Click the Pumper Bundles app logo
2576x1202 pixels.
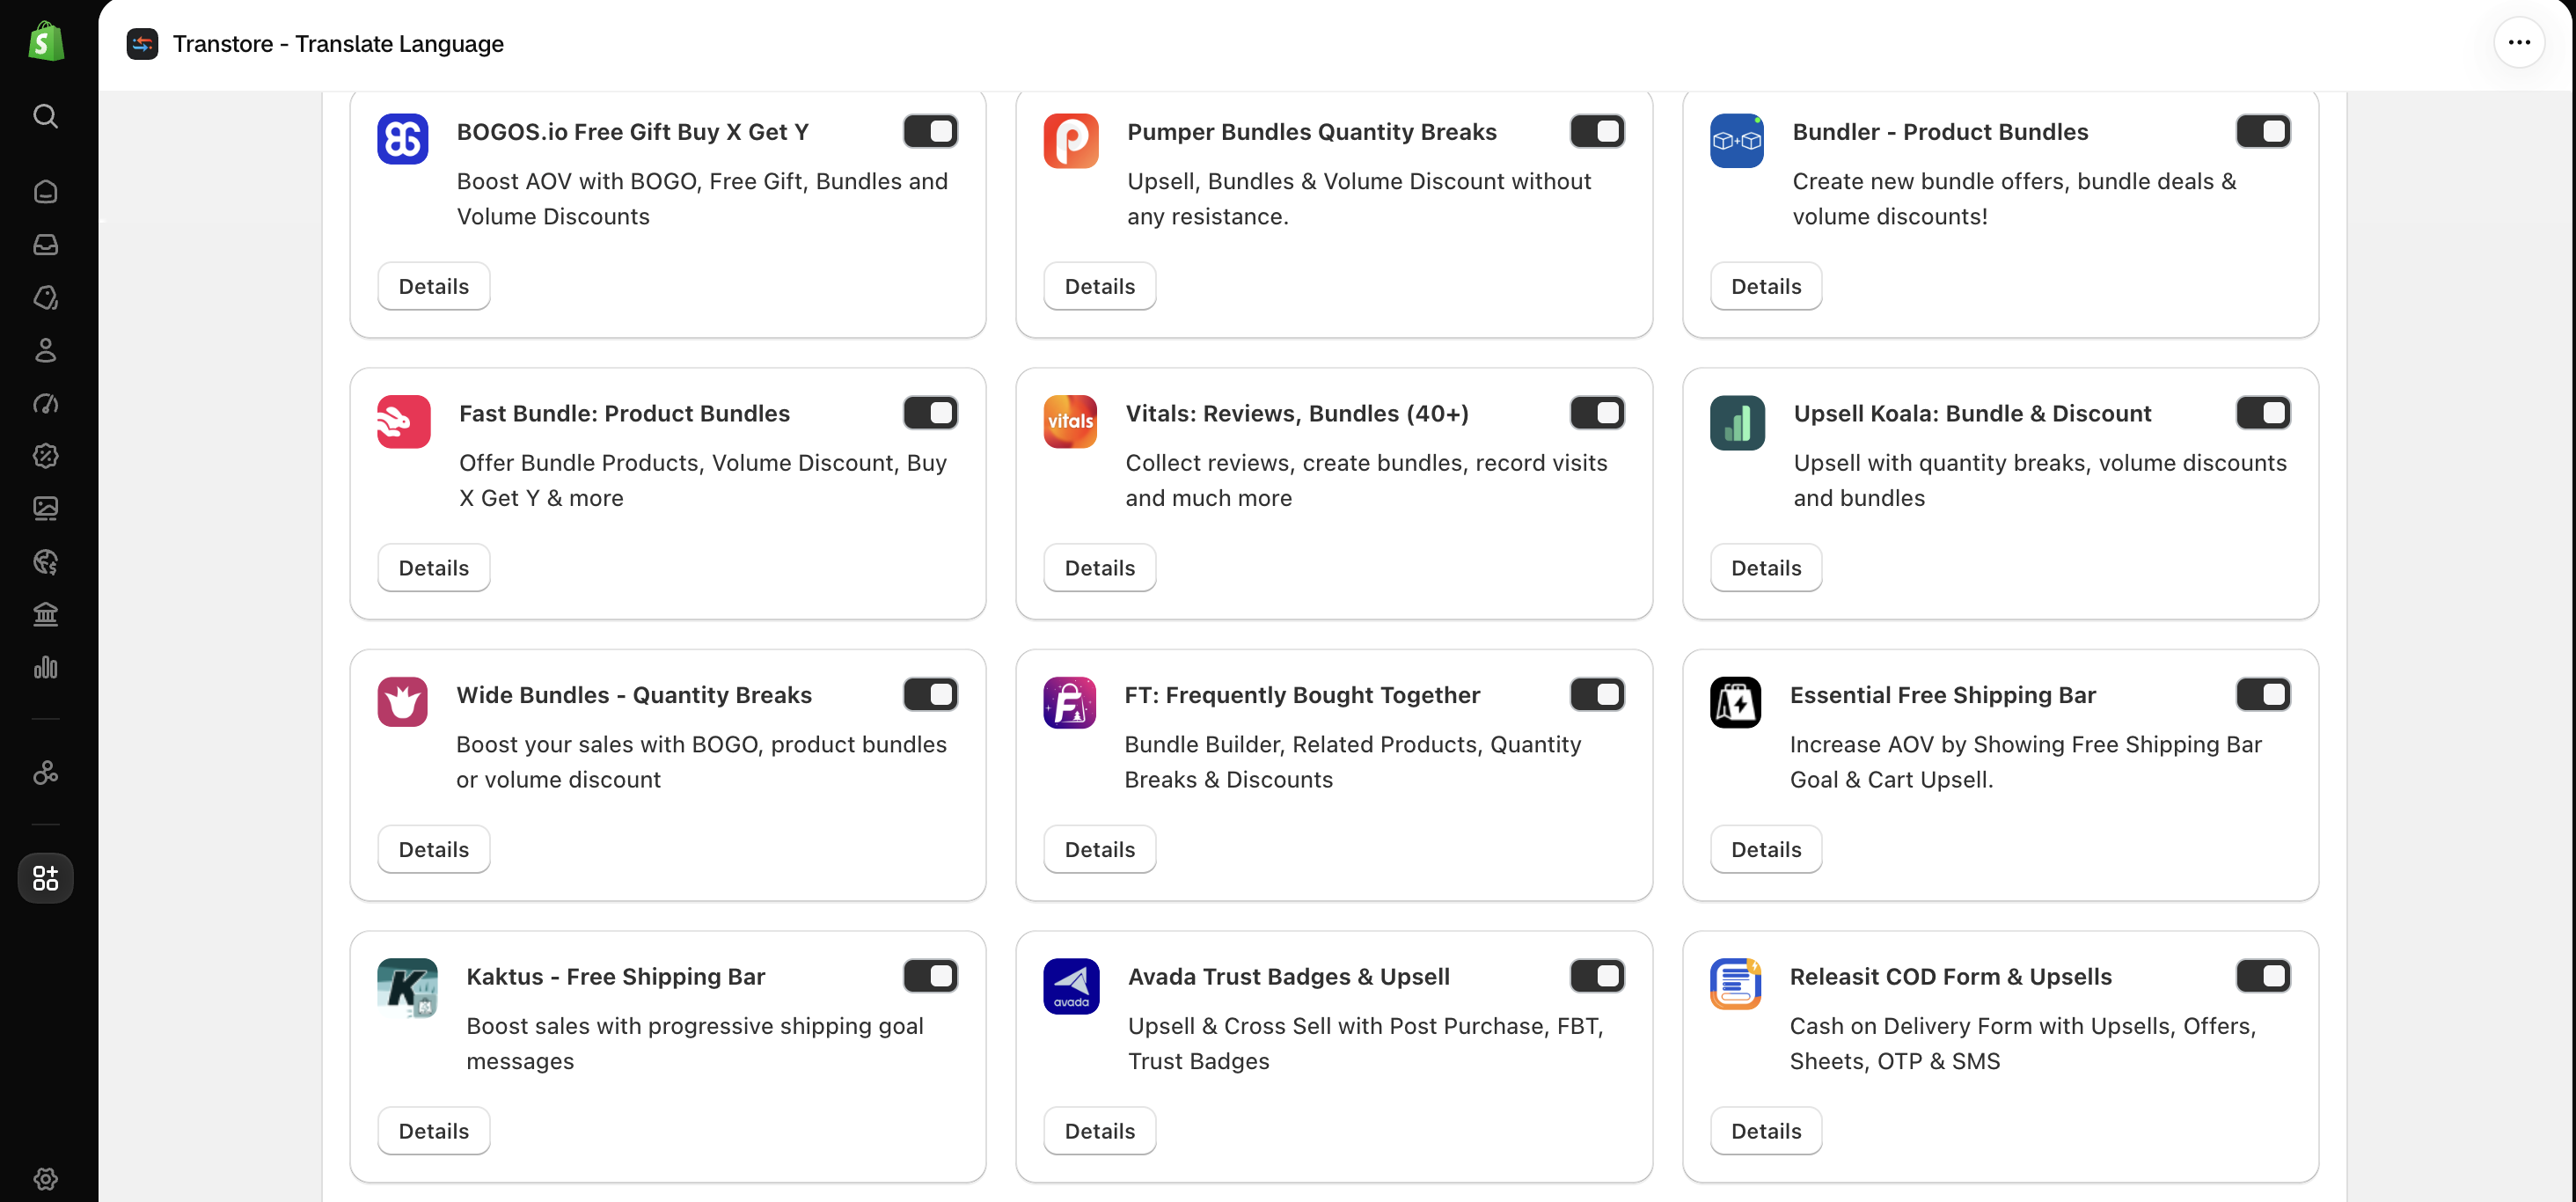point(1071,140)
